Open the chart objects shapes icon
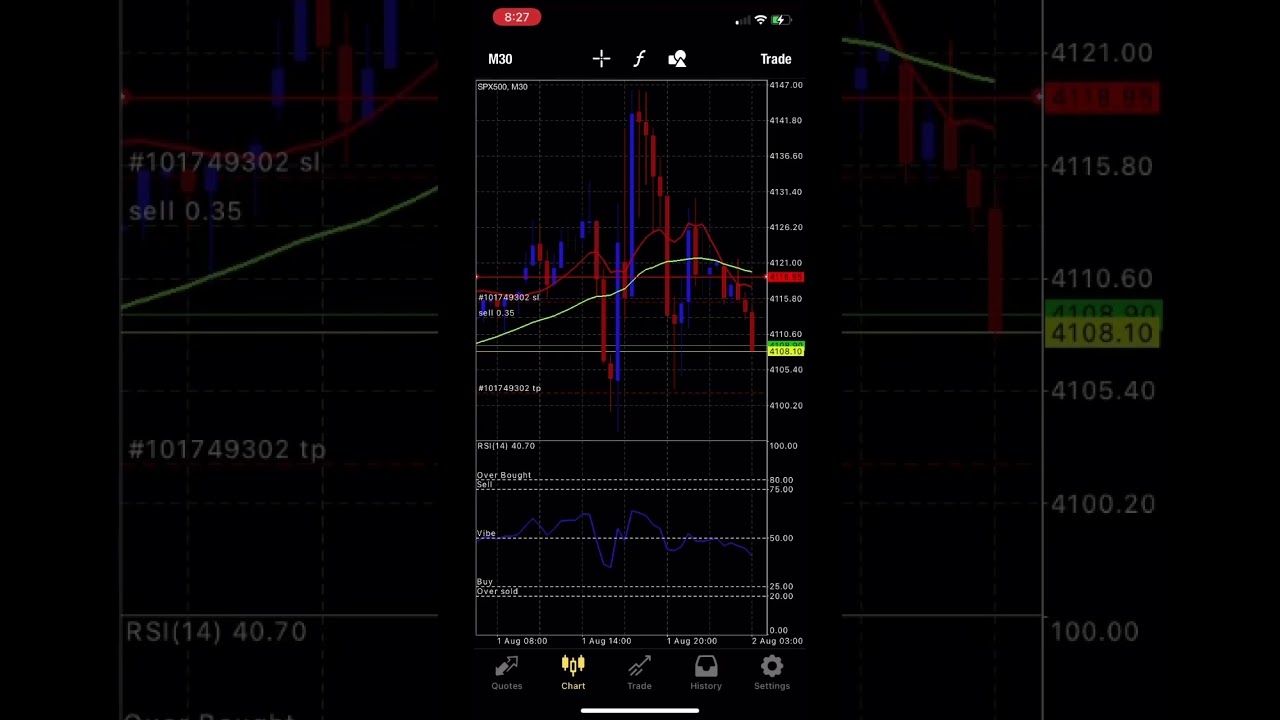This screenshot has width=1280, height=720. pyautogui.click(x=677, y=59)
